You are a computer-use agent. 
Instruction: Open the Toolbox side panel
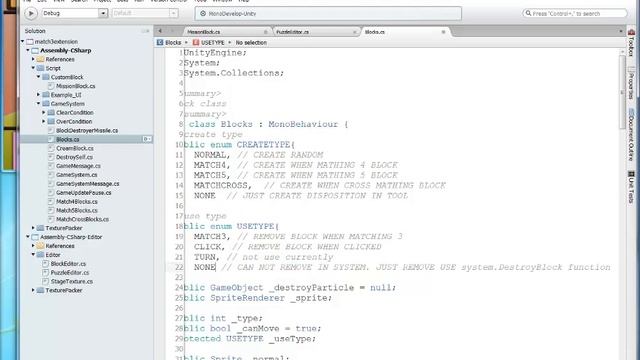coord(631,43)
